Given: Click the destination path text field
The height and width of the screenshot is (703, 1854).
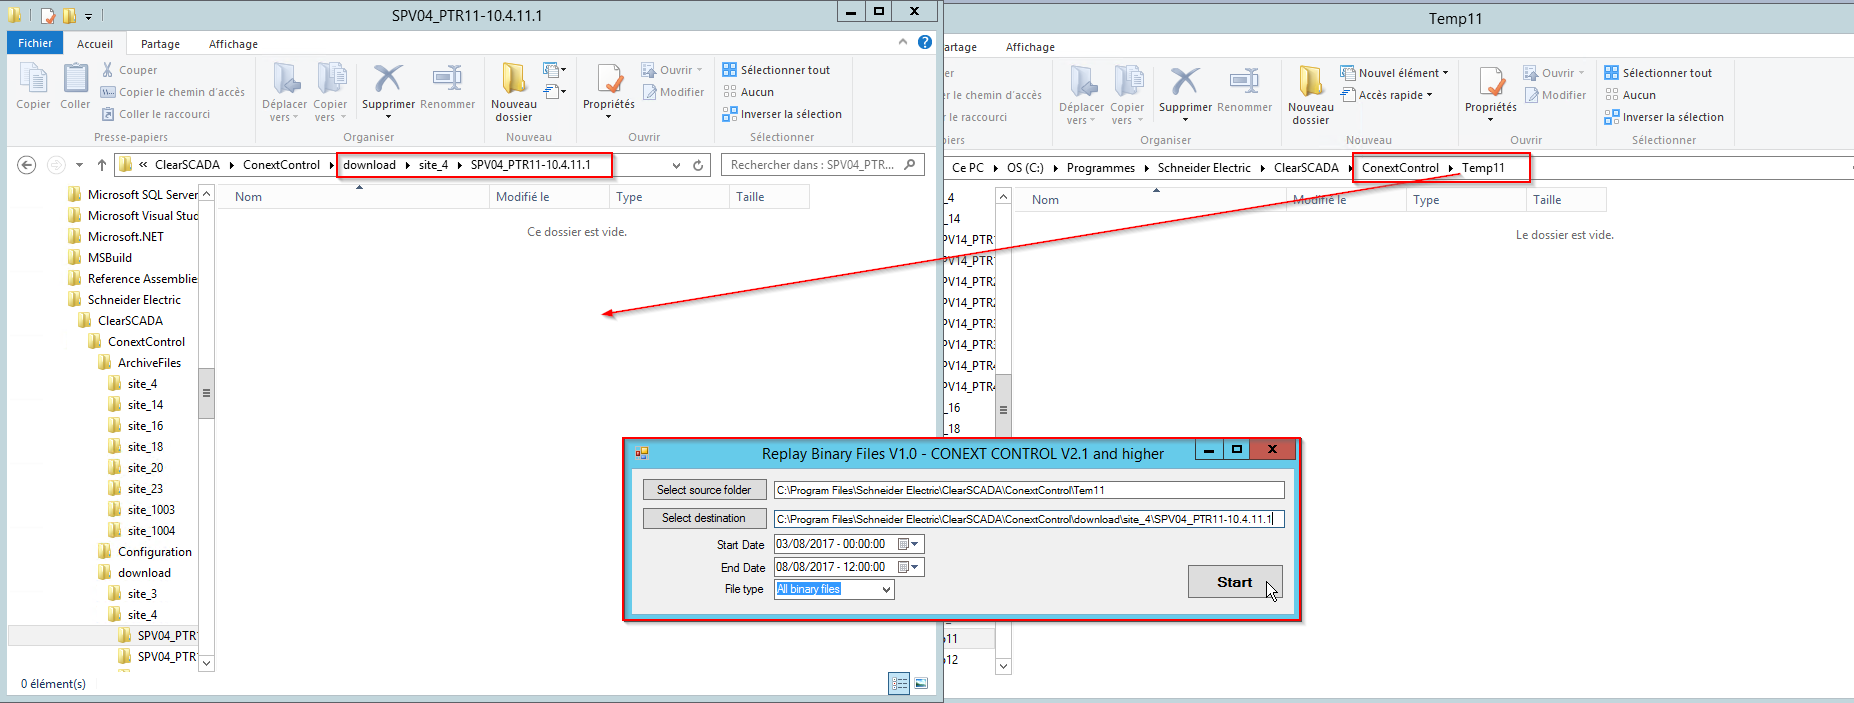Looking at the screenshot, I should coord(1028,519).
